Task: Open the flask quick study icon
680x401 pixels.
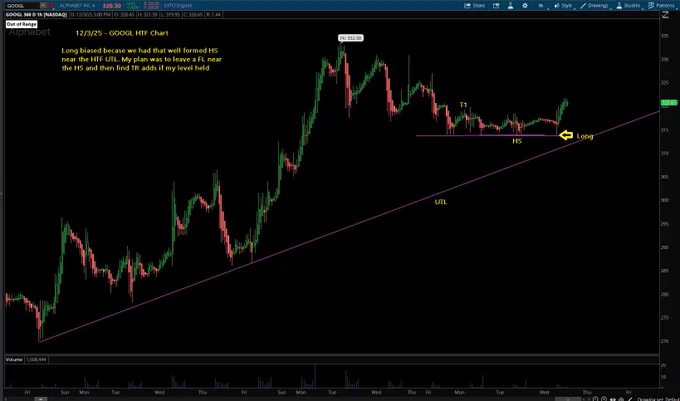Action: click(x=510, y=6)
